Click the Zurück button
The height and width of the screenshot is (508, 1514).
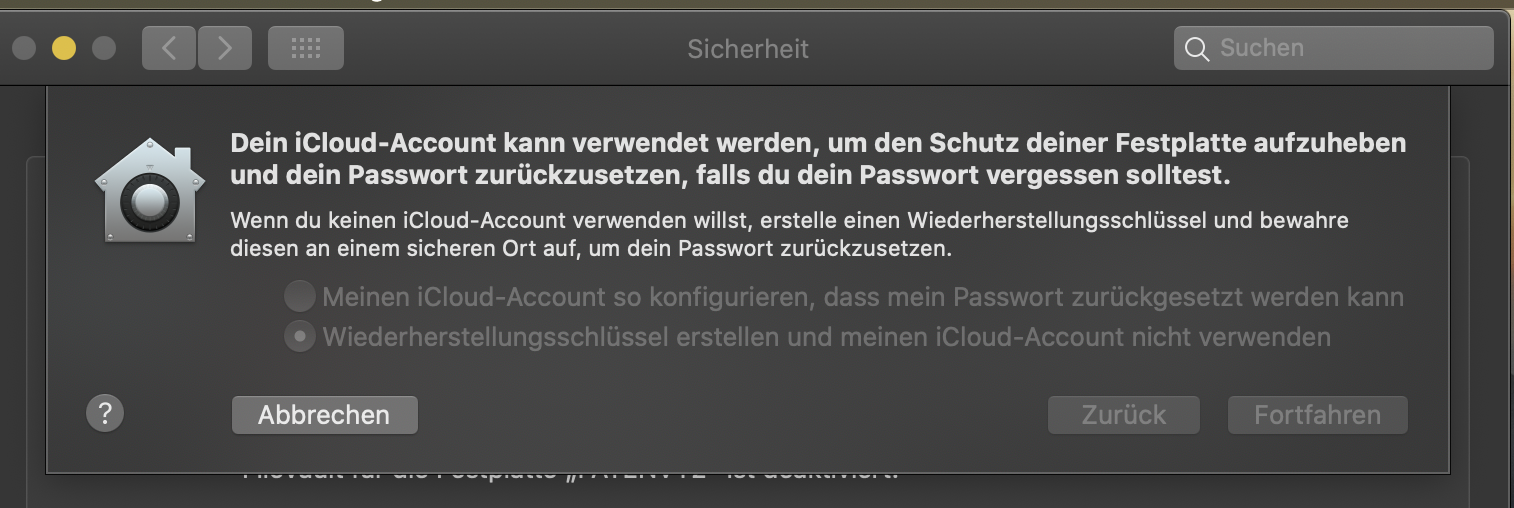1123,415
